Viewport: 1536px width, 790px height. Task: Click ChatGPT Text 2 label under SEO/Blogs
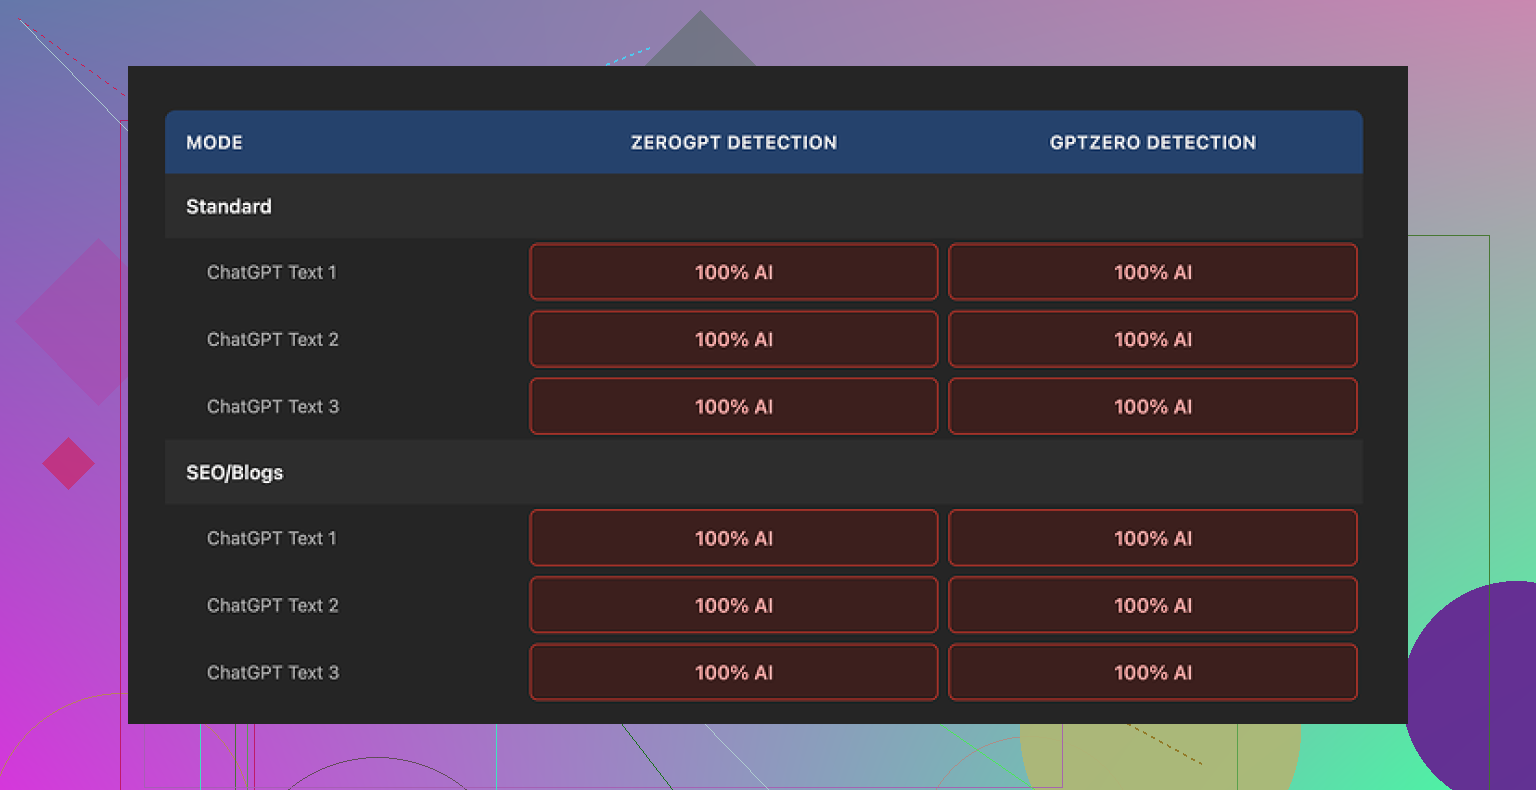tap(272, 606)
